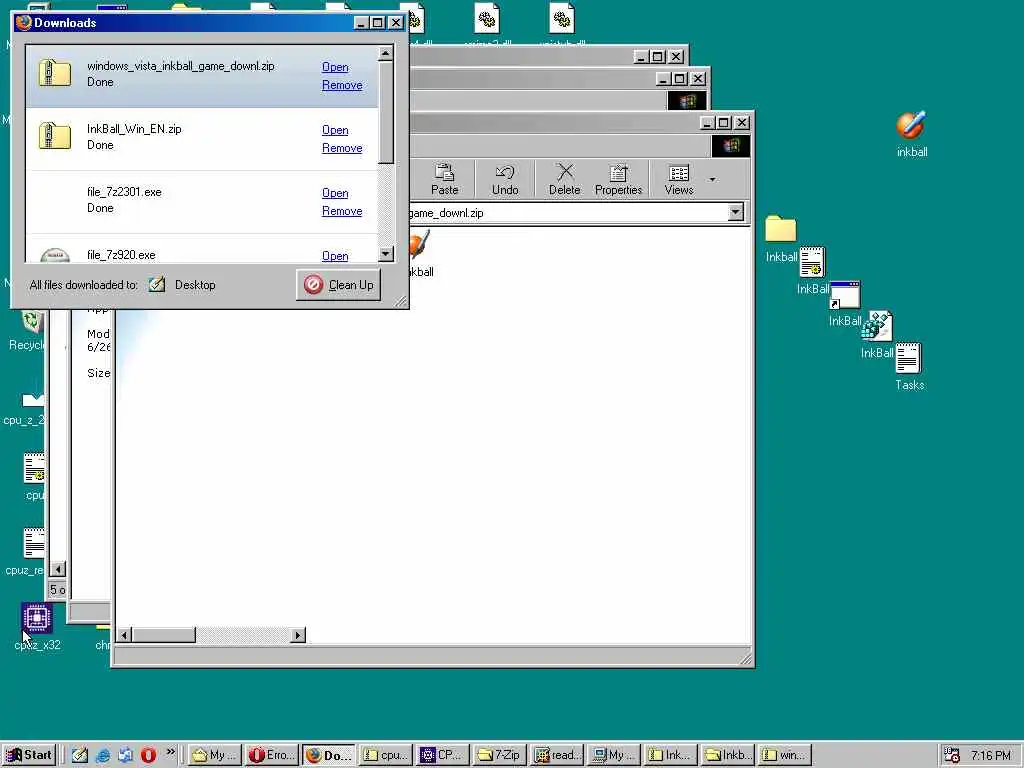Switch to the Erro... Opera taskbar button
This screenshot has width=1024, height=768.
pos(272,755)
